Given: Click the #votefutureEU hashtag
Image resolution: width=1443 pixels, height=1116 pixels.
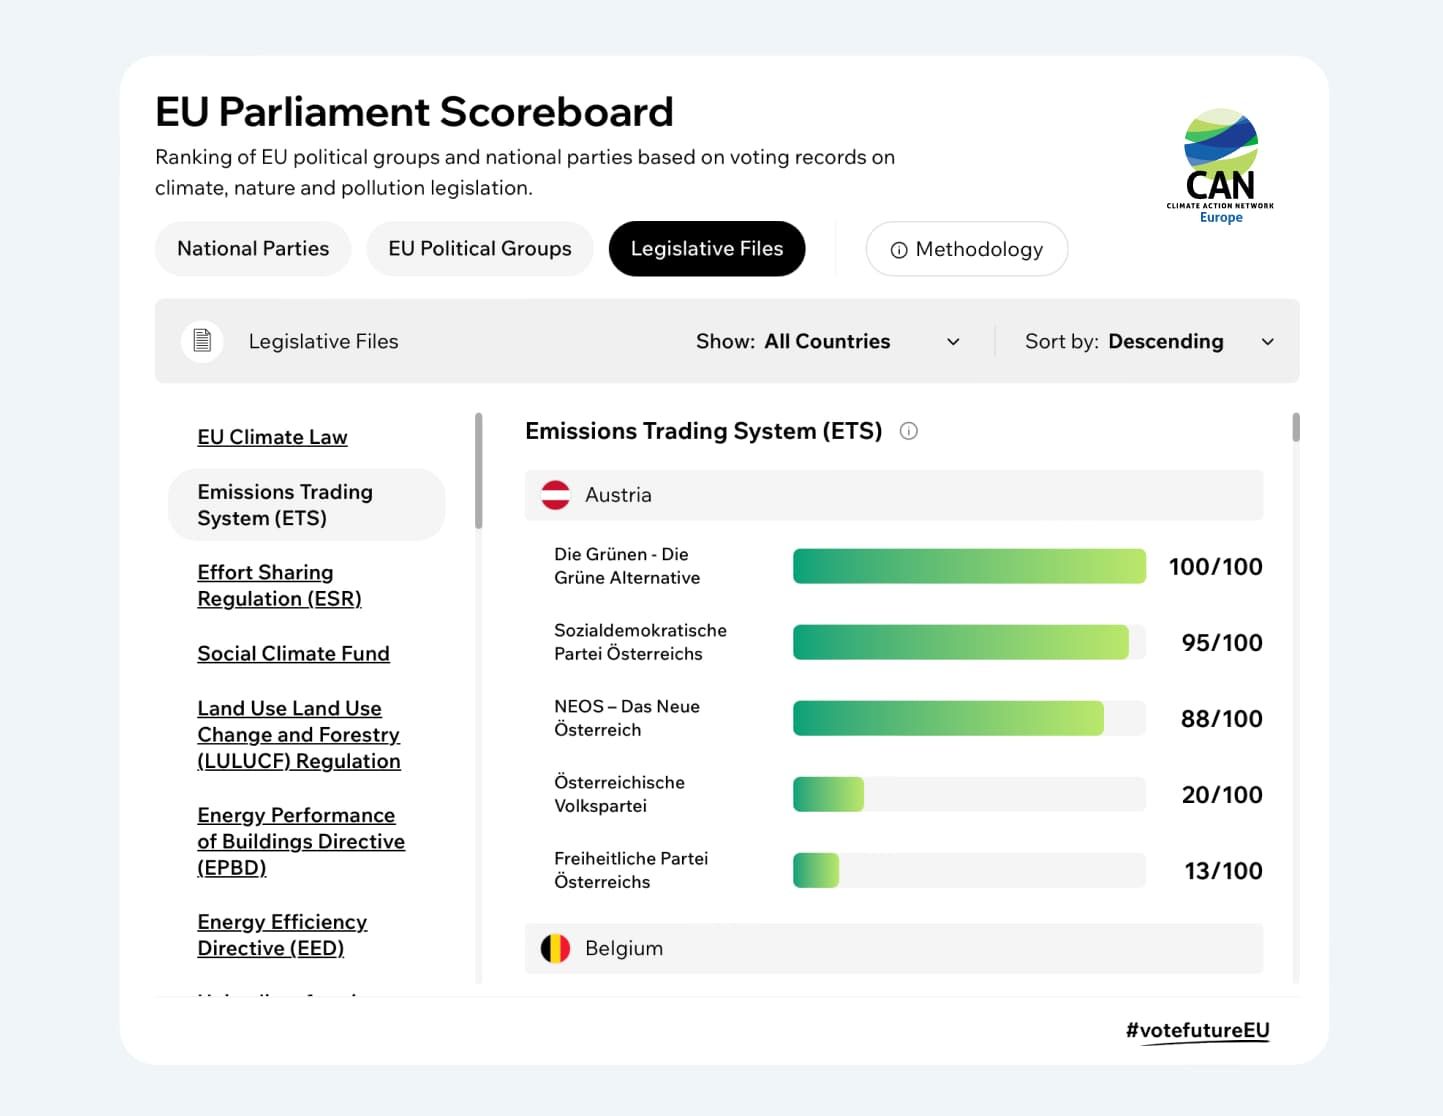Looking at the screenshot, I should [x=1197, y=1028].
